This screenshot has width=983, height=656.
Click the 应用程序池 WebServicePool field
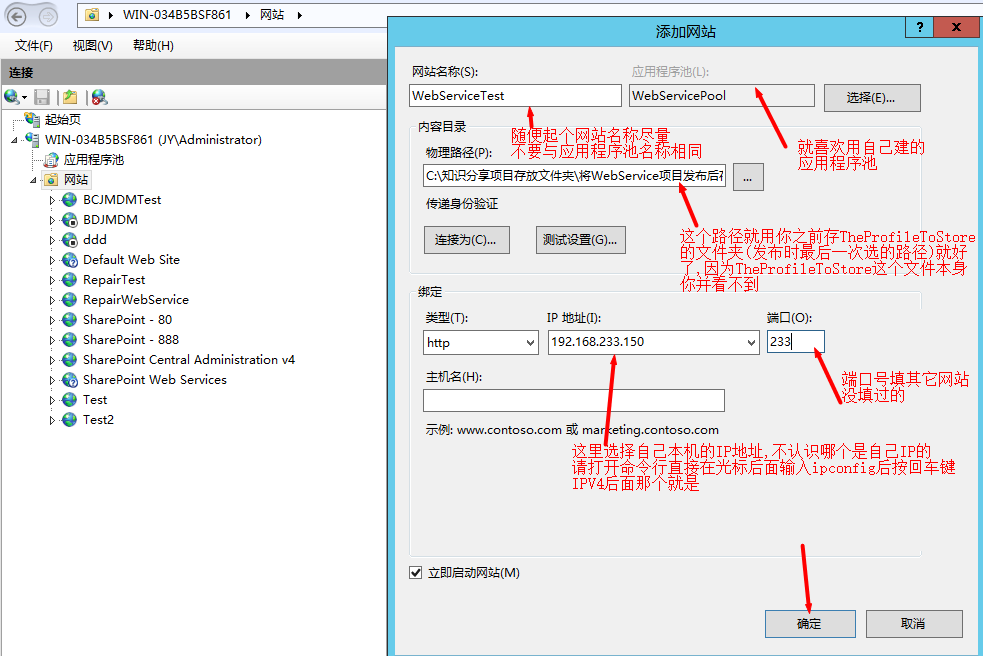(722, 96)
